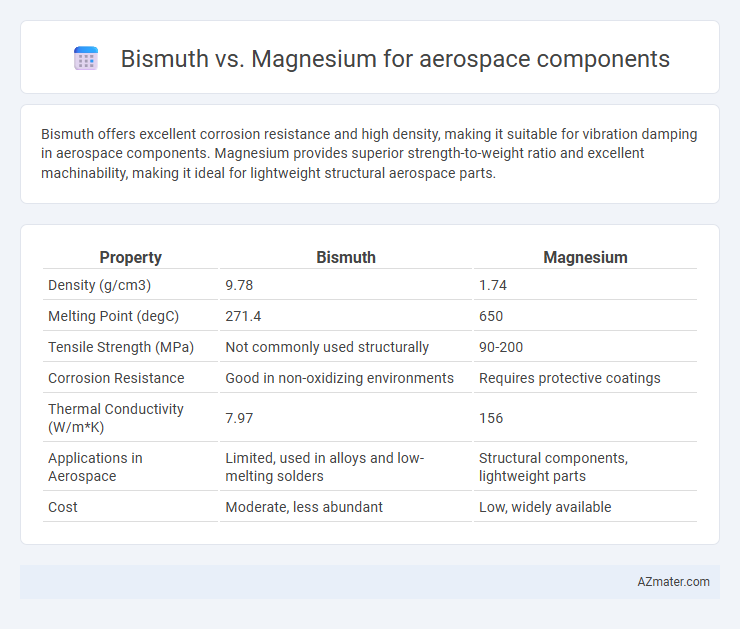Click 'Low, widely available' cell
The width and height of the screenshot is (740, 629).
click(545, 507)
